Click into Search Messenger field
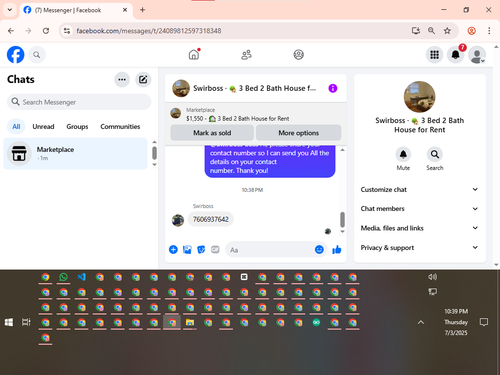This screenshot has width=500, height=375. coord(79,102)
